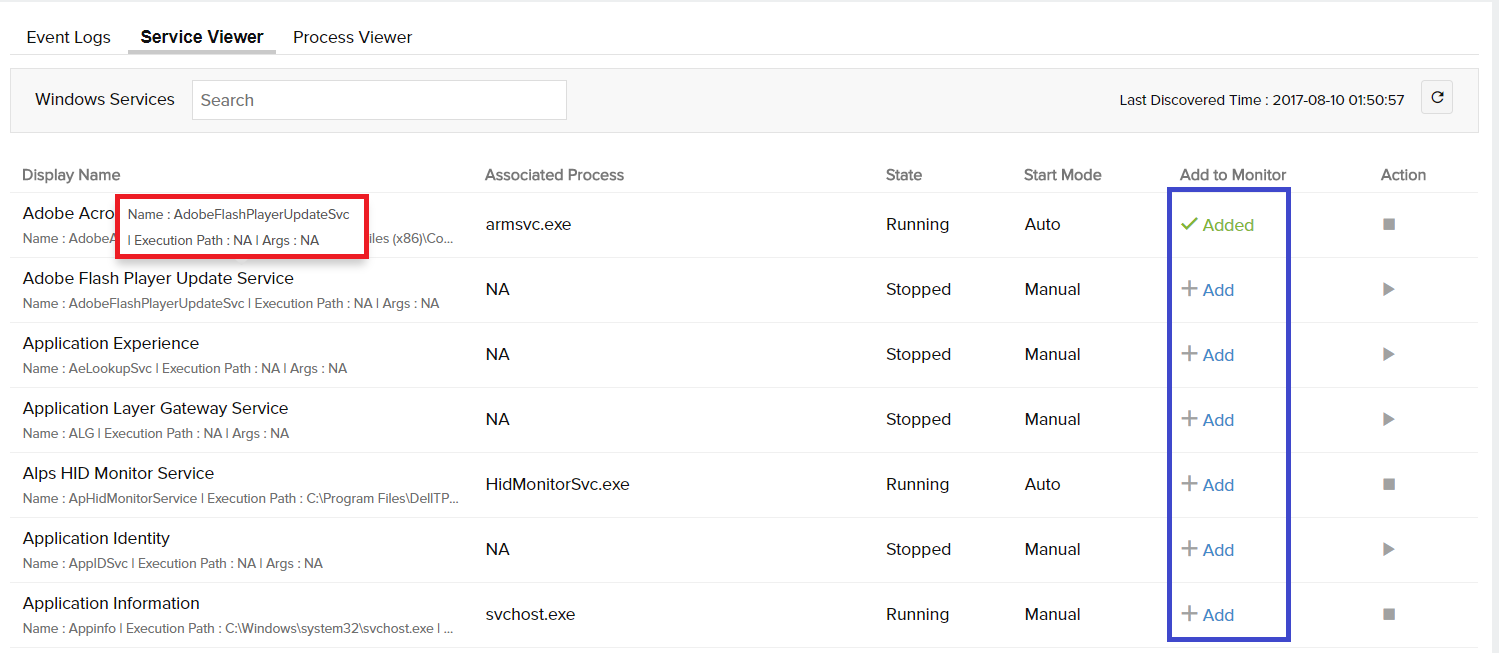
Task: Select the Service Viewer tab
Action: click(202, 37)
